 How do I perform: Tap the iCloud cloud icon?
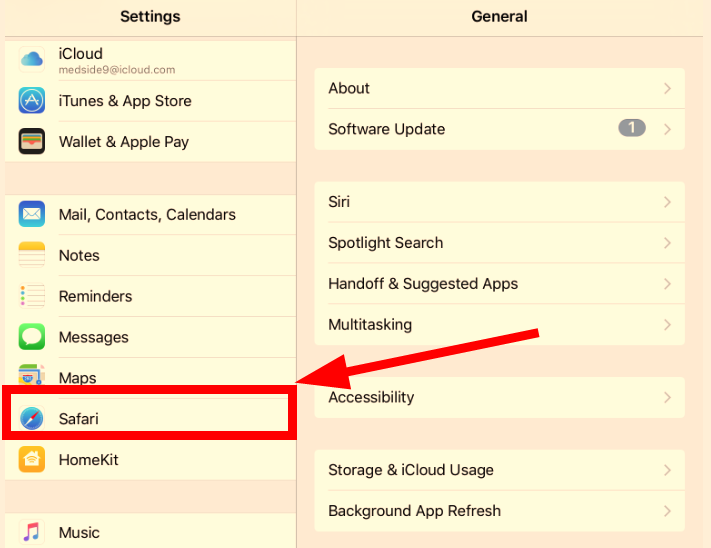(x=32, y=59)
